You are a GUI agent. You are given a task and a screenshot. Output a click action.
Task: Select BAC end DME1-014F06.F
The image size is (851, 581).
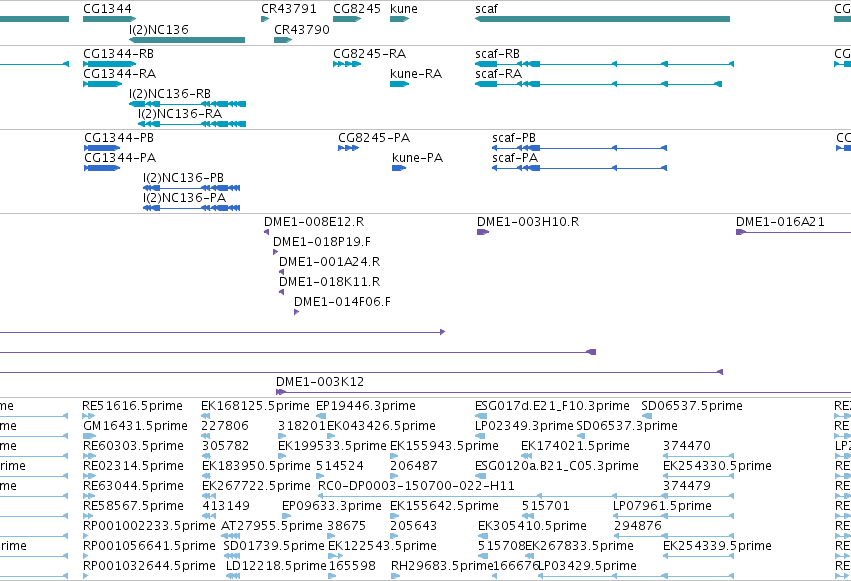click(x=342, y=302)
